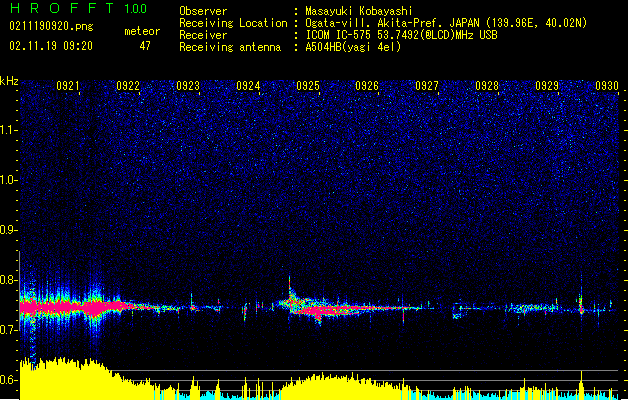629x400 pixels.
Task: Click the 0927 time marker
Action: [427, 86]
